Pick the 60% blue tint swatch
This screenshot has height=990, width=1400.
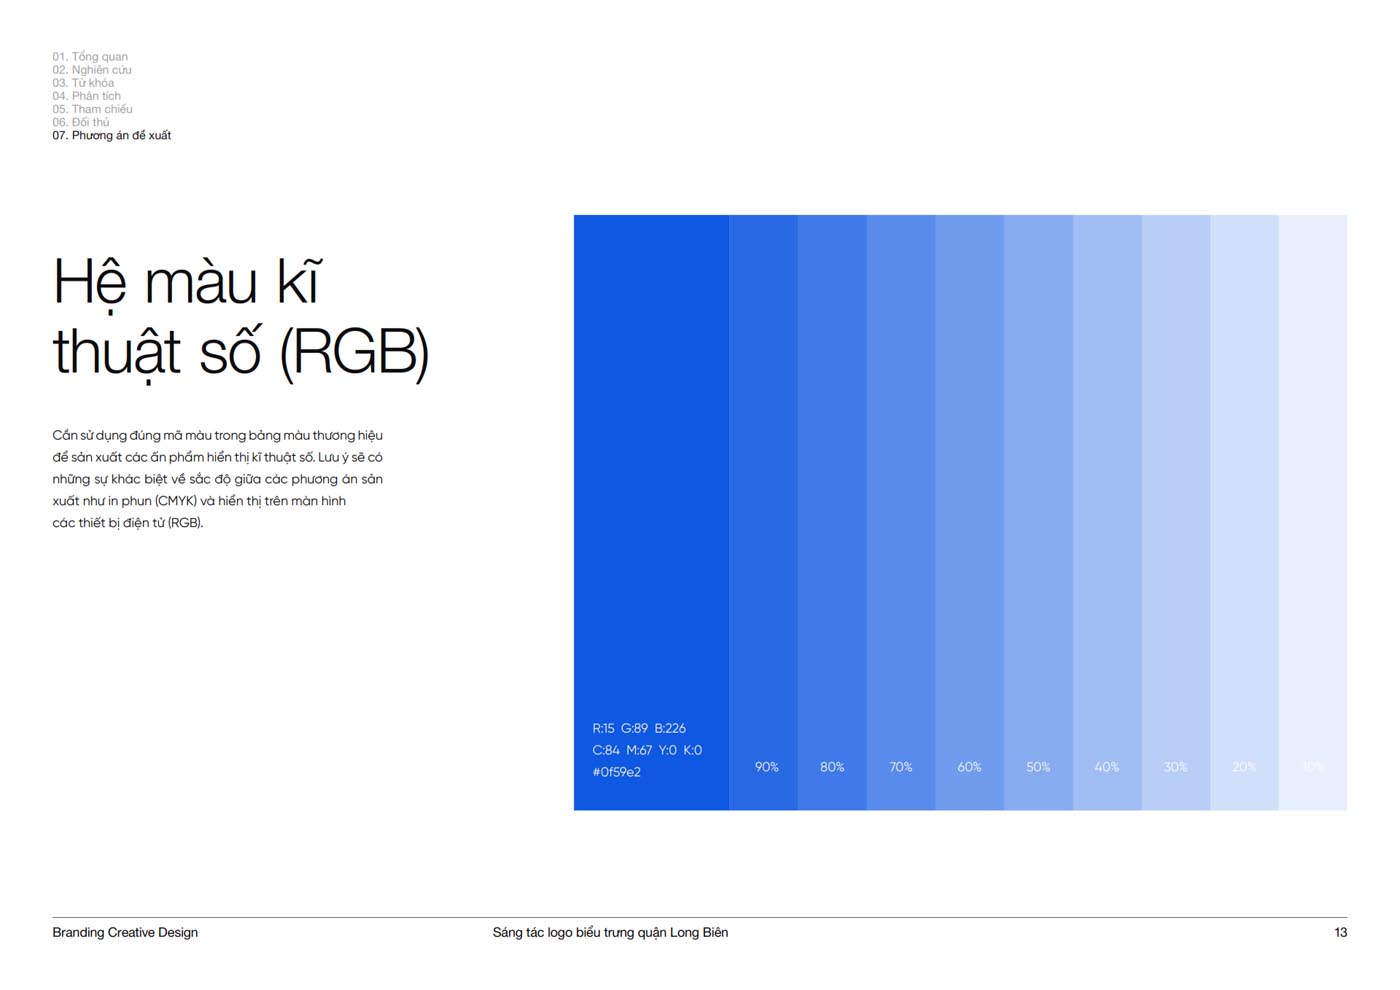click(970, 512)
